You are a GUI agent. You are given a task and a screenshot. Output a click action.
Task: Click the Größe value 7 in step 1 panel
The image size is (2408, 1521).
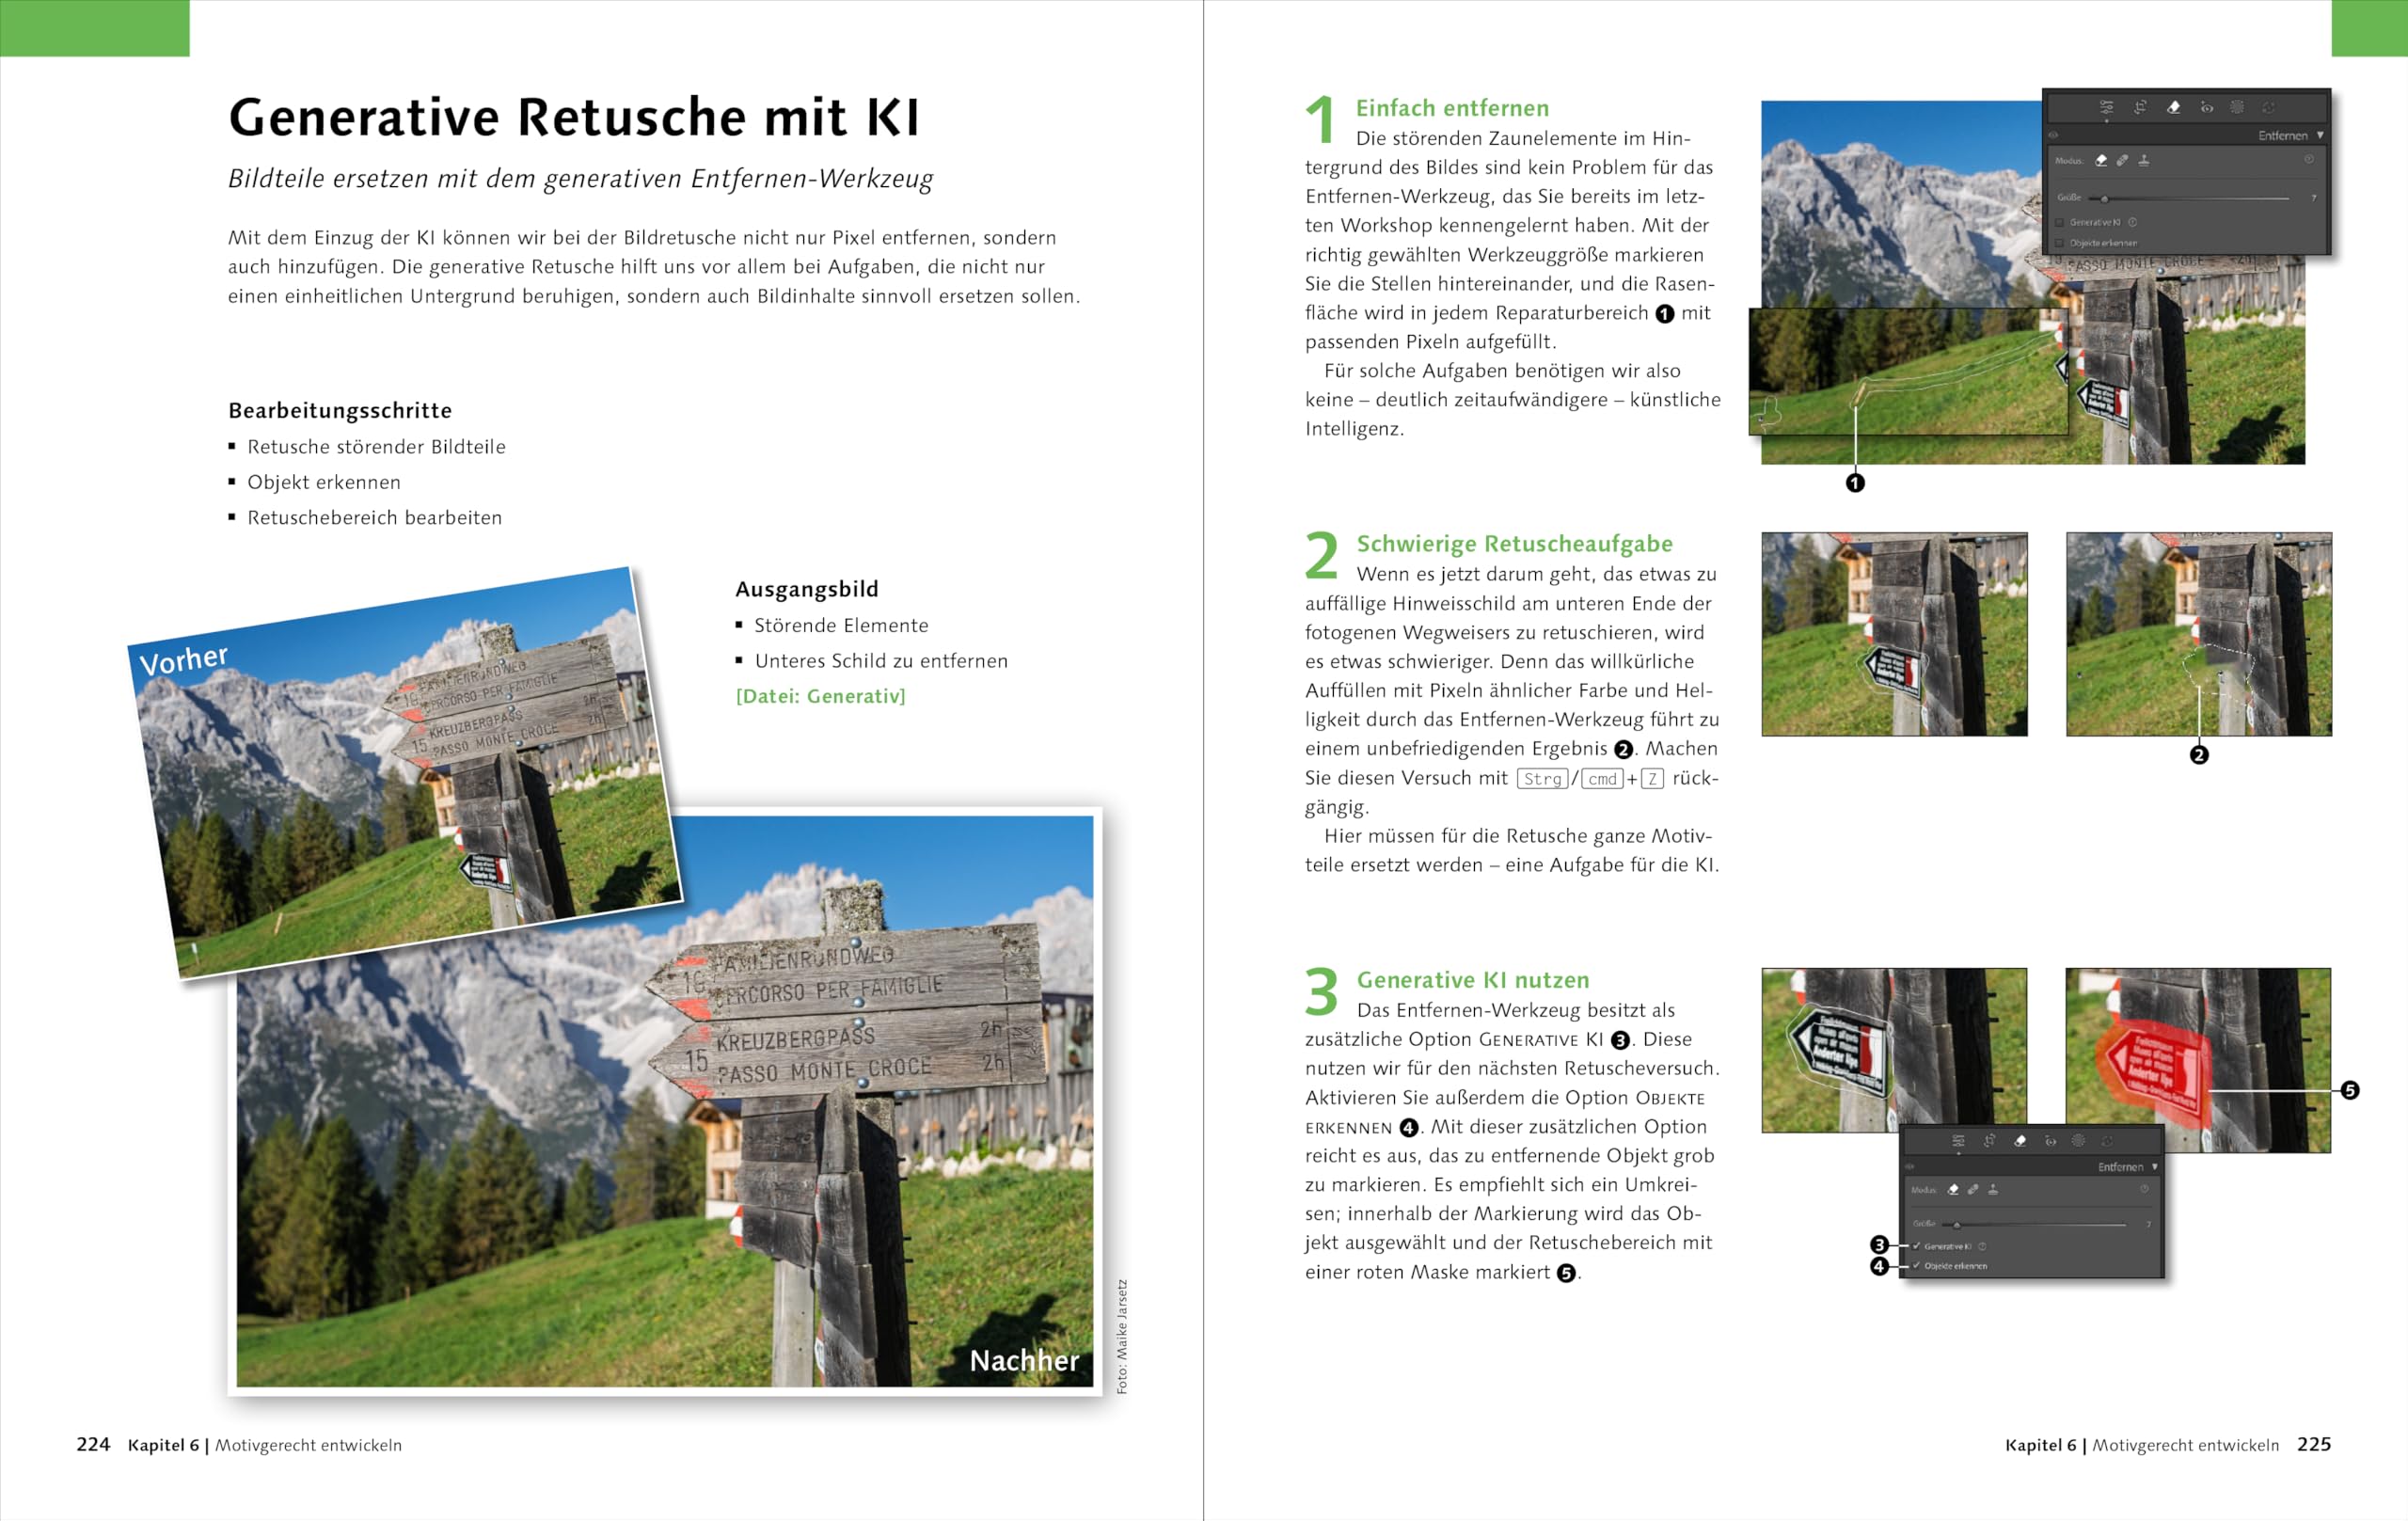point(2315,198)
